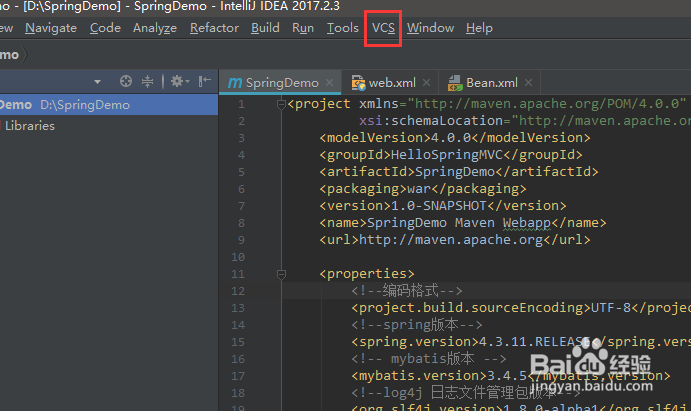691x411 pixels.
Task: Open the Tools menu
Action: point(342,28)
